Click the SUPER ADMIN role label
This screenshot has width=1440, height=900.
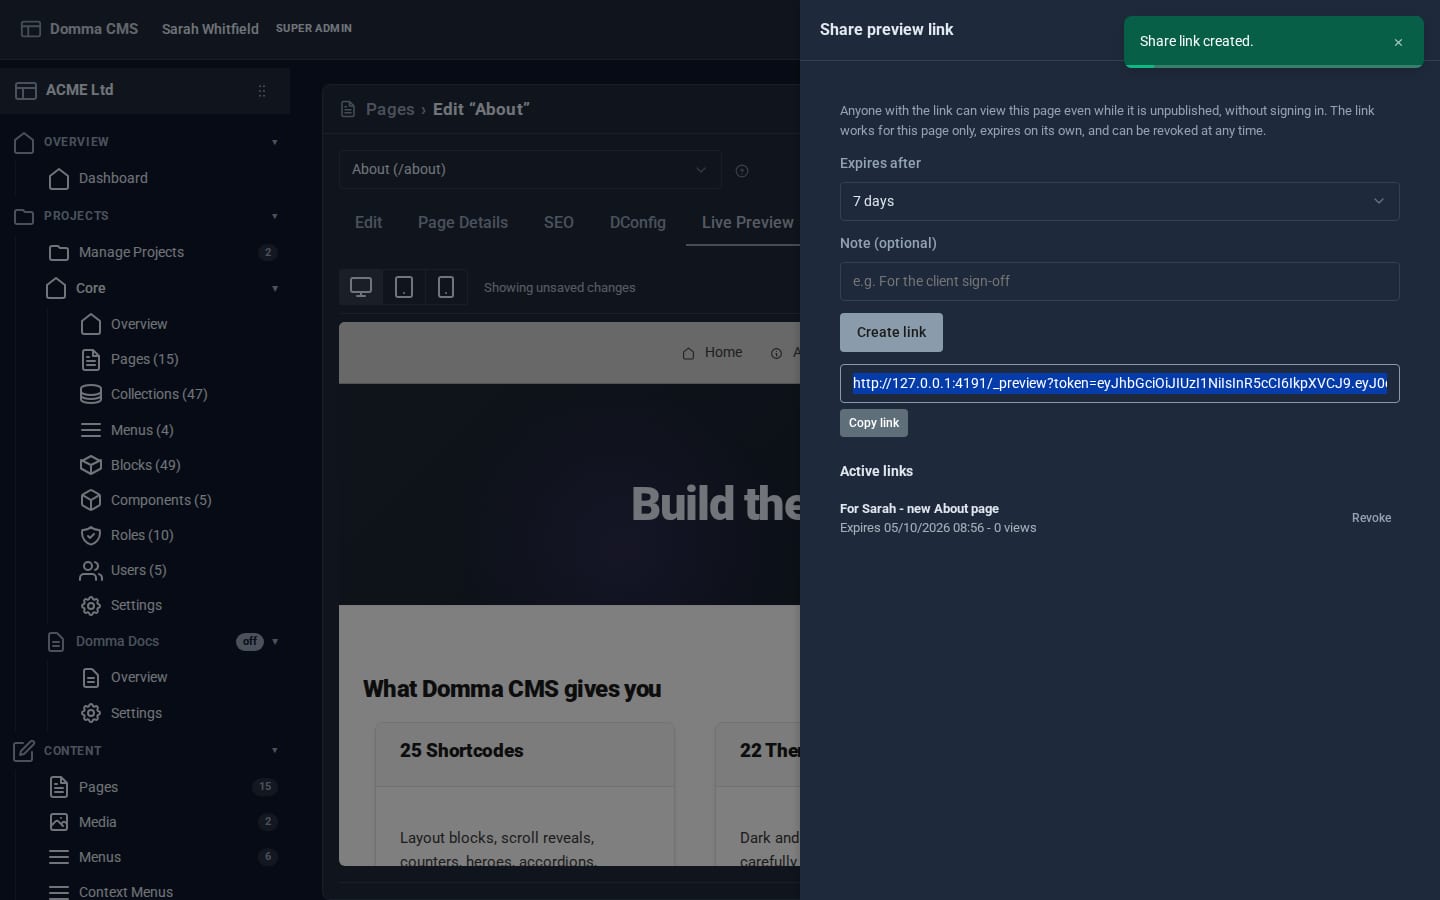(314, 28)
